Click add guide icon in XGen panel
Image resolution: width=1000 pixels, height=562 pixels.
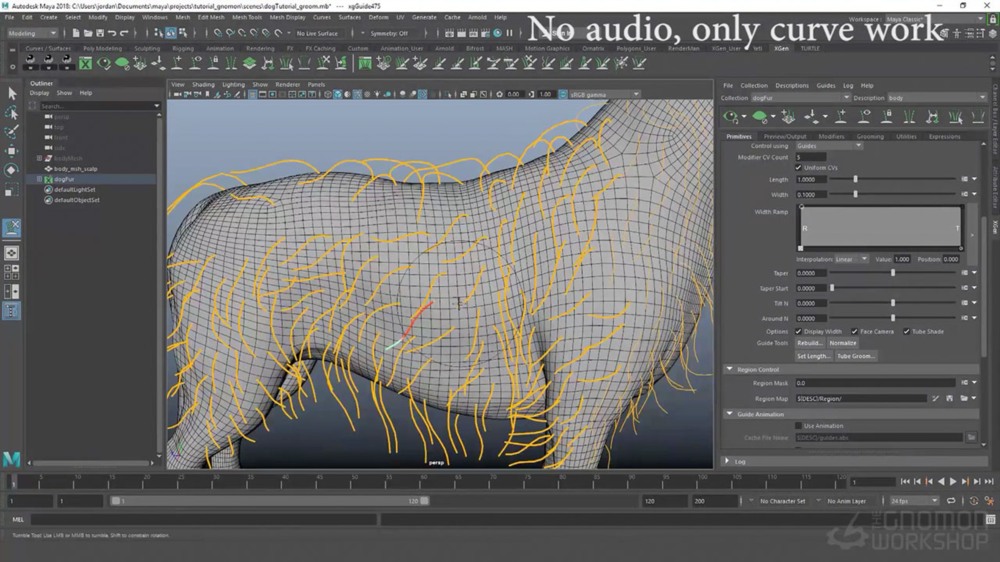[841, 116]
